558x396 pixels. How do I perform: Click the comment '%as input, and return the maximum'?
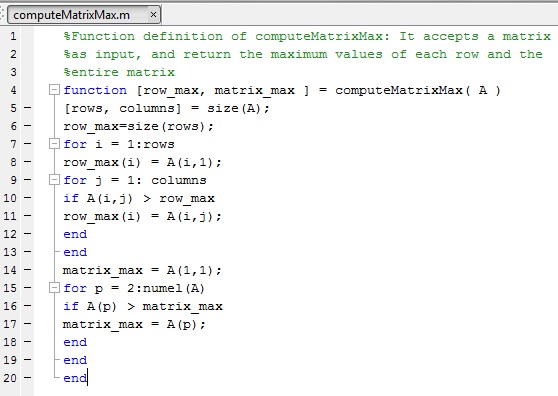tap(195, 54)
